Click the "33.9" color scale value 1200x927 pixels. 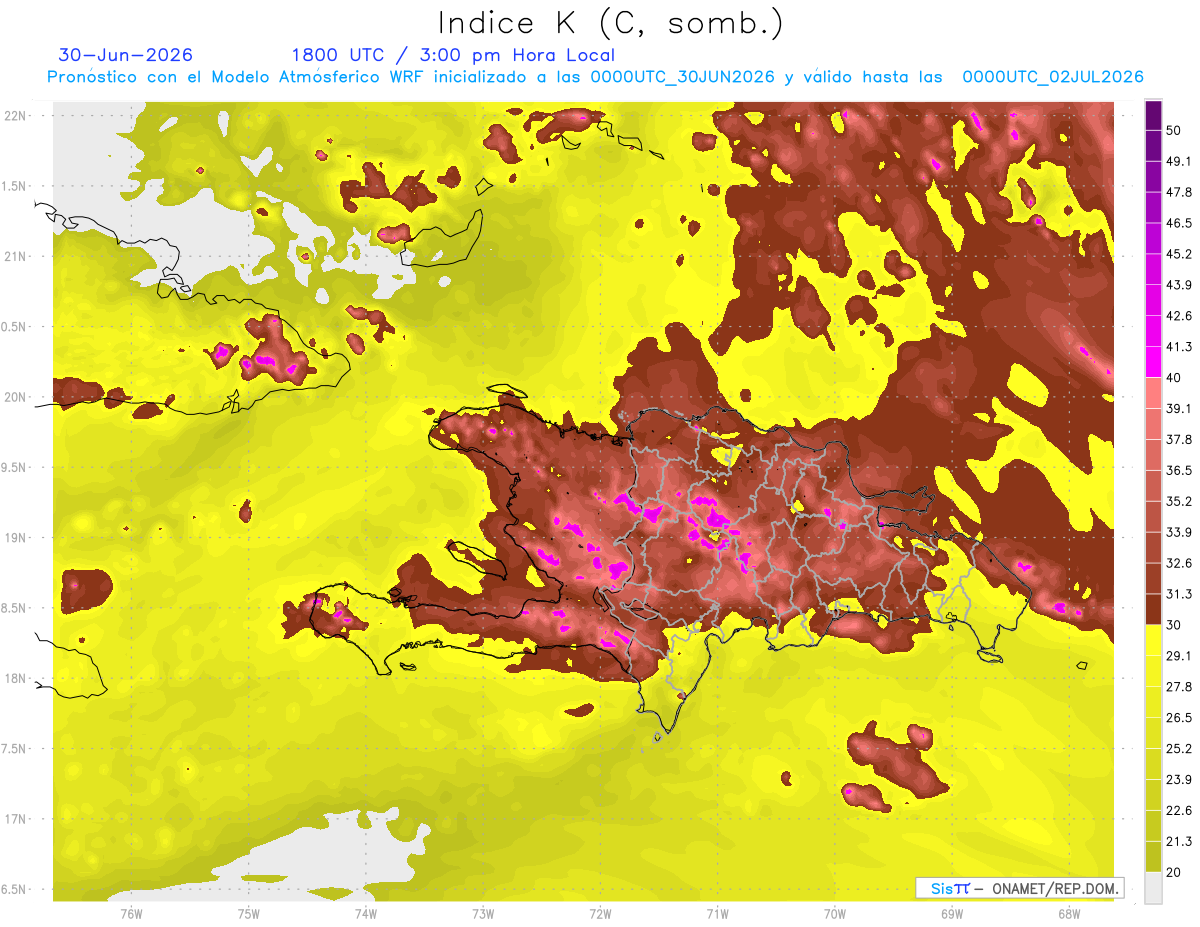click(1179, 532)
